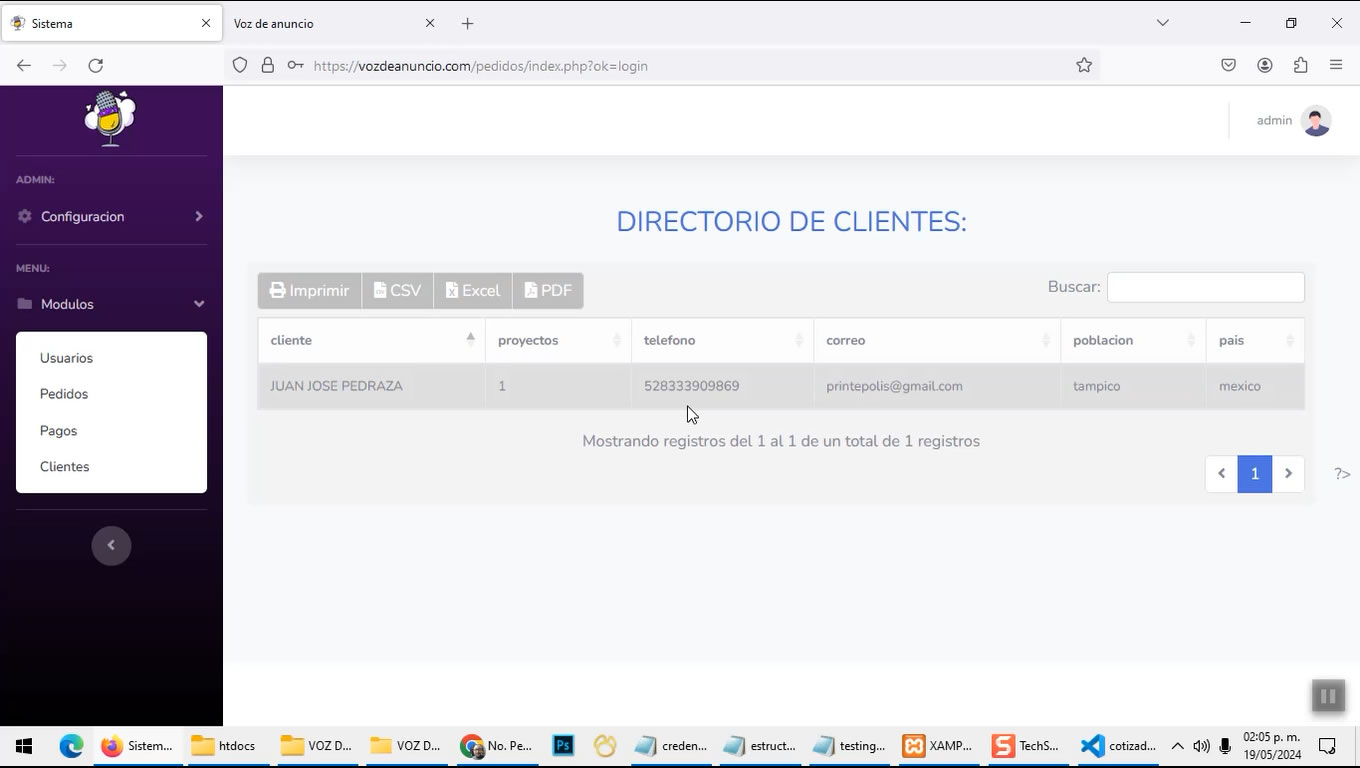Bookmark this page with star icon
The width and height of the screenshot is (1360, 768).
coord(1084,65)
